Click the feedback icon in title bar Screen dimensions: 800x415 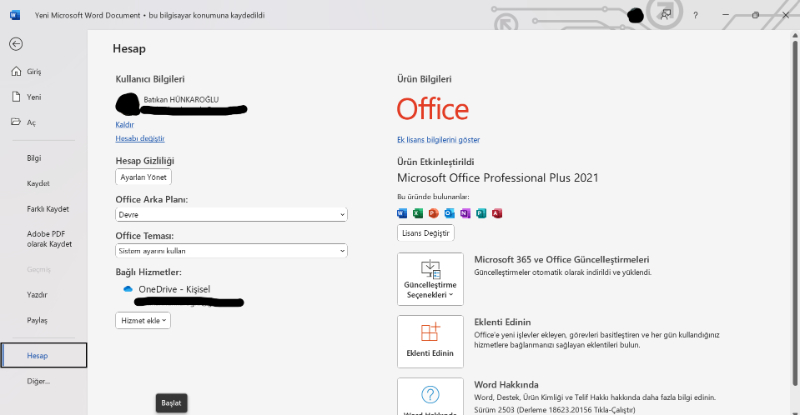[666, 15]
